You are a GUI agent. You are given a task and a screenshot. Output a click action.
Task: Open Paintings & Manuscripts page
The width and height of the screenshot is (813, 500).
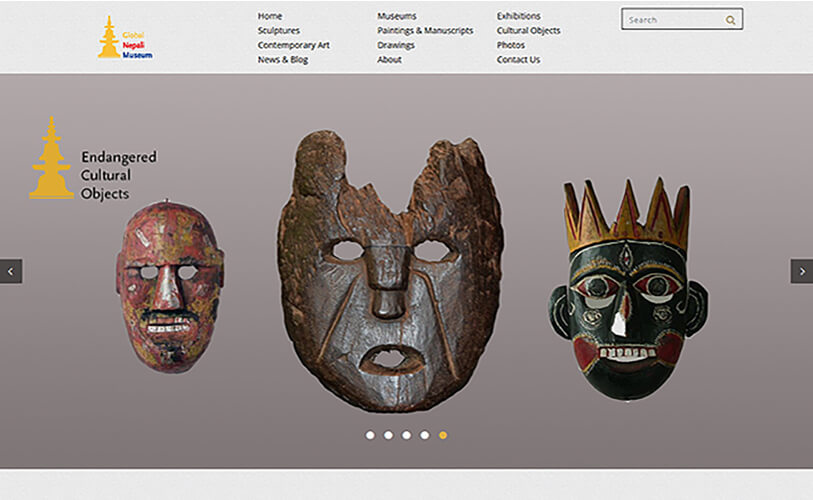click(425, 31)
